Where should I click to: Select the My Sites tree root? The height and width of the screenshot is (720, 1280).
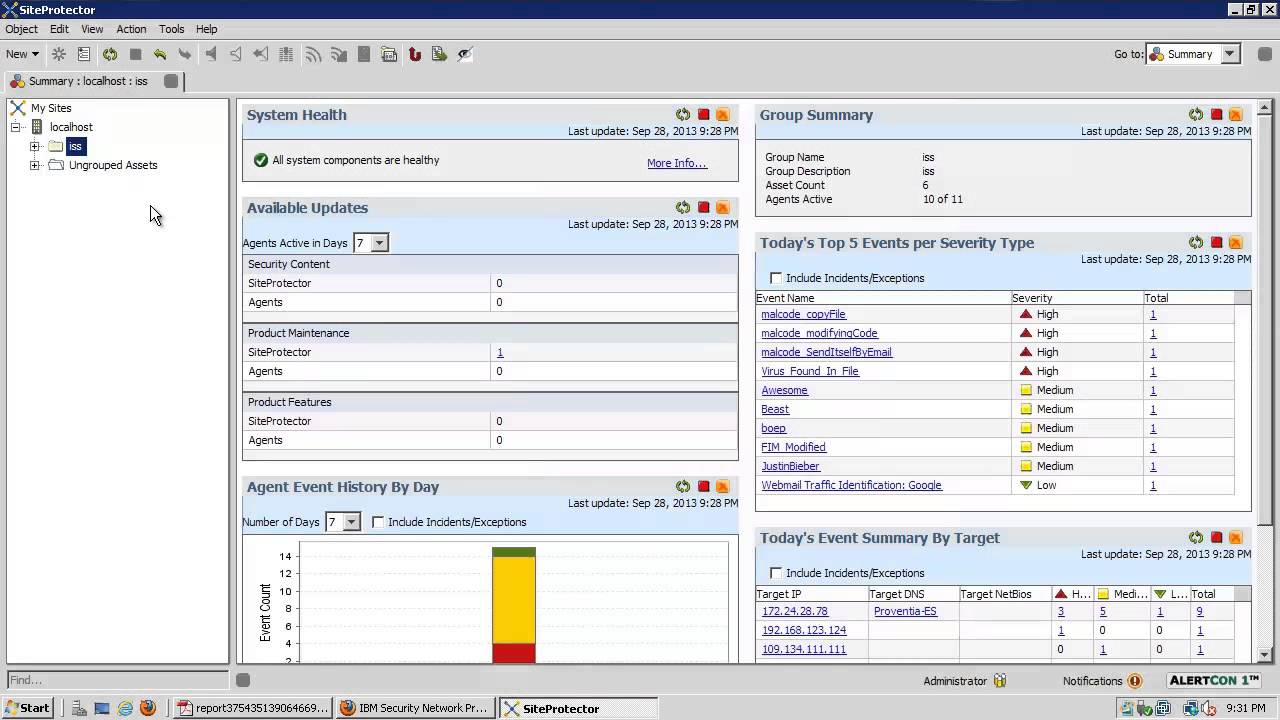point(51,108)
